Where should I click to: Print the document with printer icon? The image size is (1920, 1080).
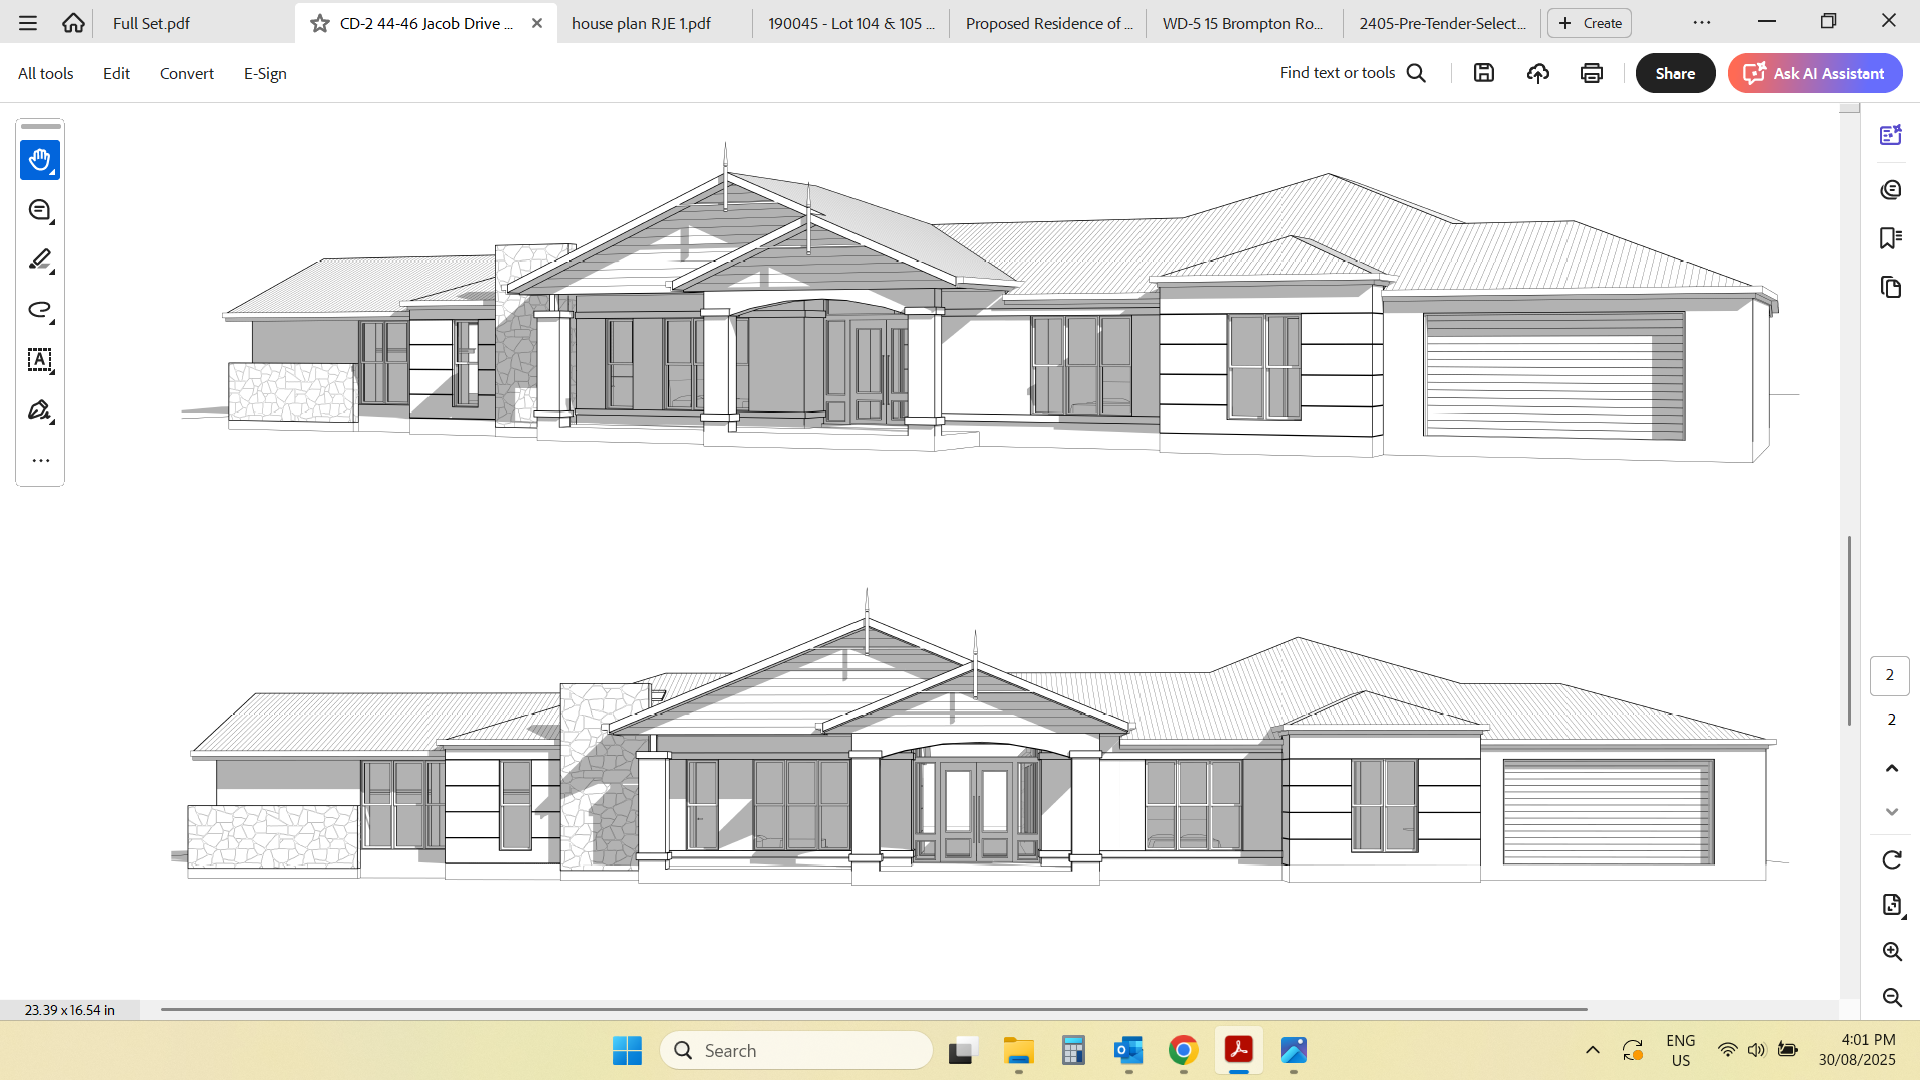(x=1592, y=73)
